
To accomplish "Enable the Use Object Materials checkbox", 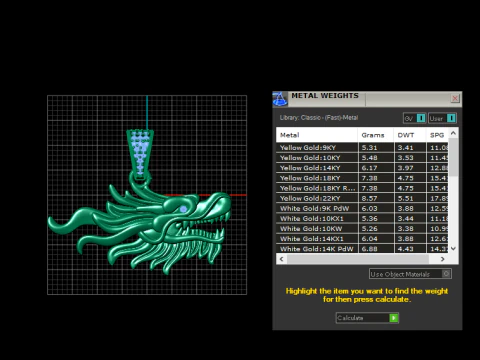I will (x=446, y=274).
